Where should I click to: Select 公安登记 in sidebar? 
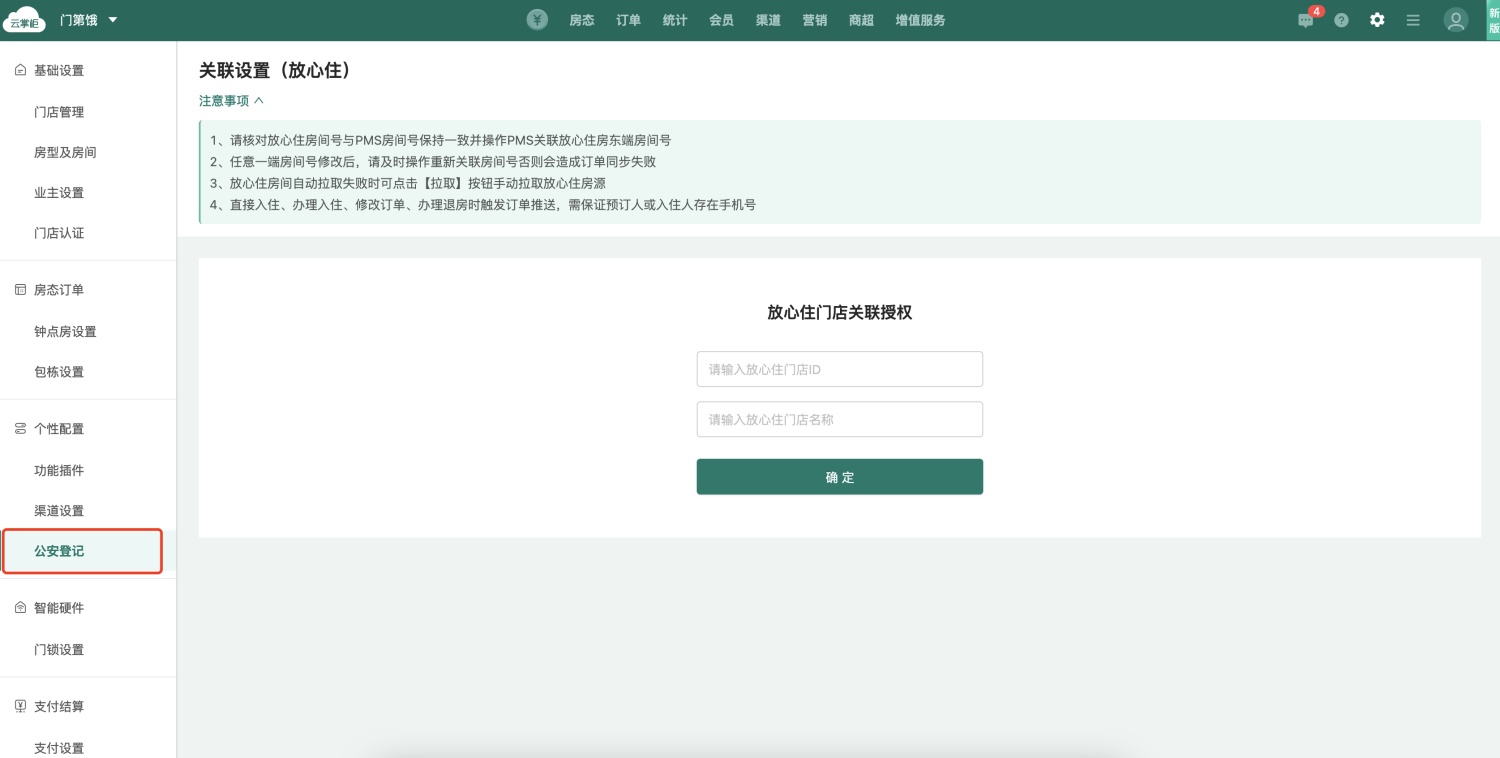(x=59, y=551)
